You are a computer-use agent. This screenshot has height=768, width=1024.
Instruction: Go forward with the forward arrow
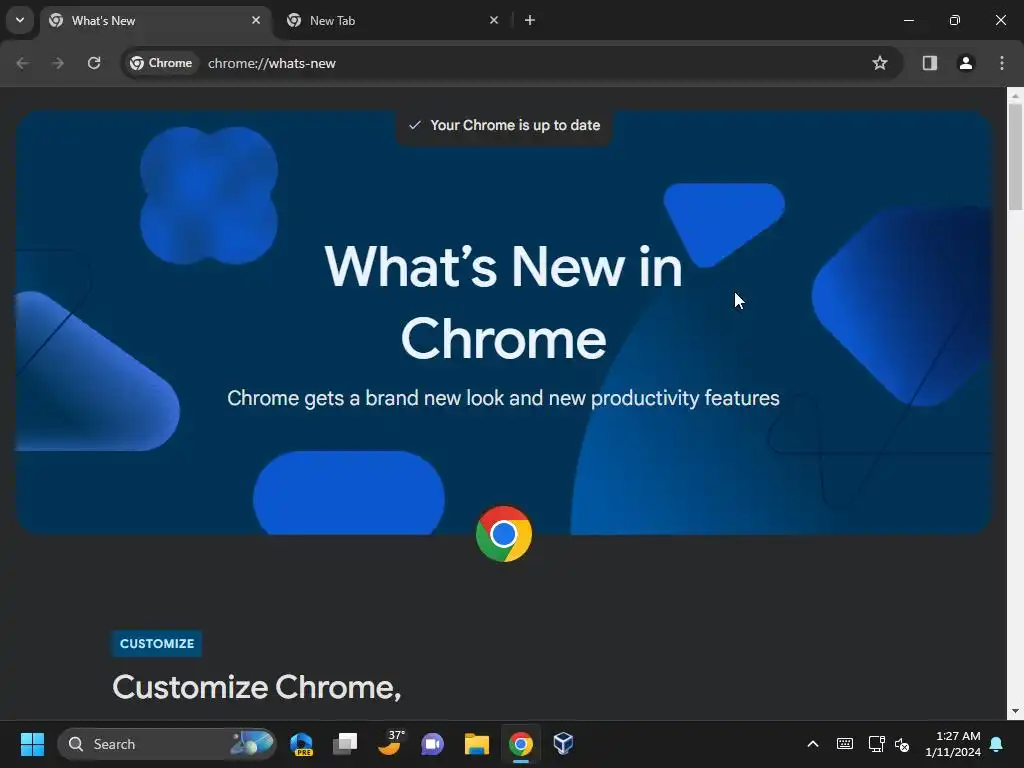tap(58, 63)
